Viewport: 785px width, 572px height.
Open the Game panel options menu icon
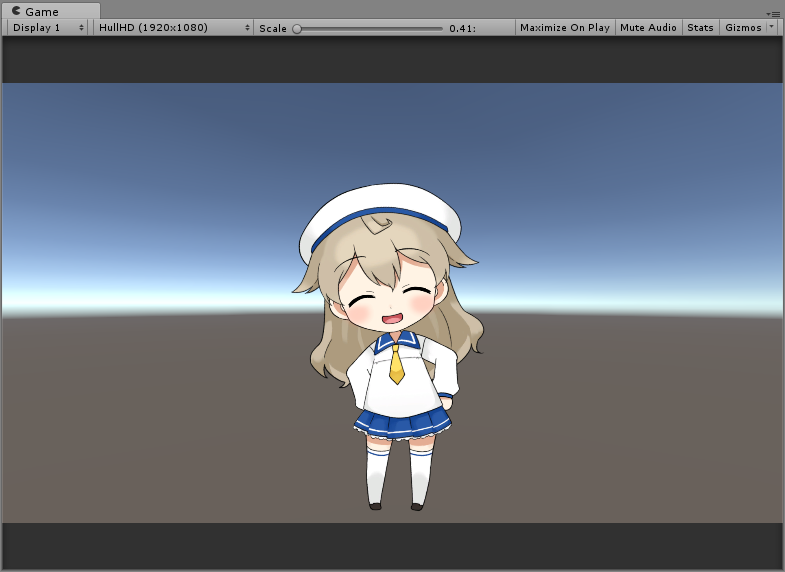(773, 14)
